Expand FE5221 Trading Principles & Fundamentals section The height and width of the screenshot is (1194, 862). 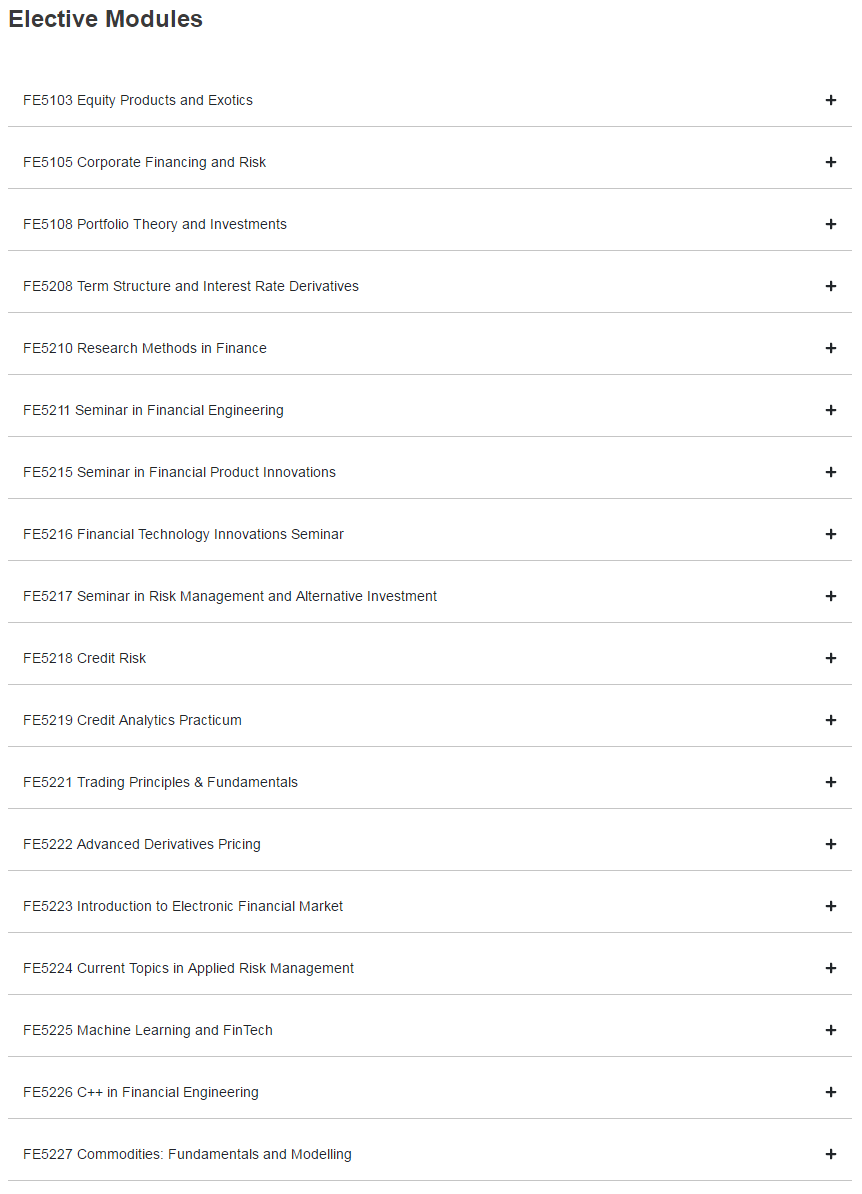coord(429,782)
